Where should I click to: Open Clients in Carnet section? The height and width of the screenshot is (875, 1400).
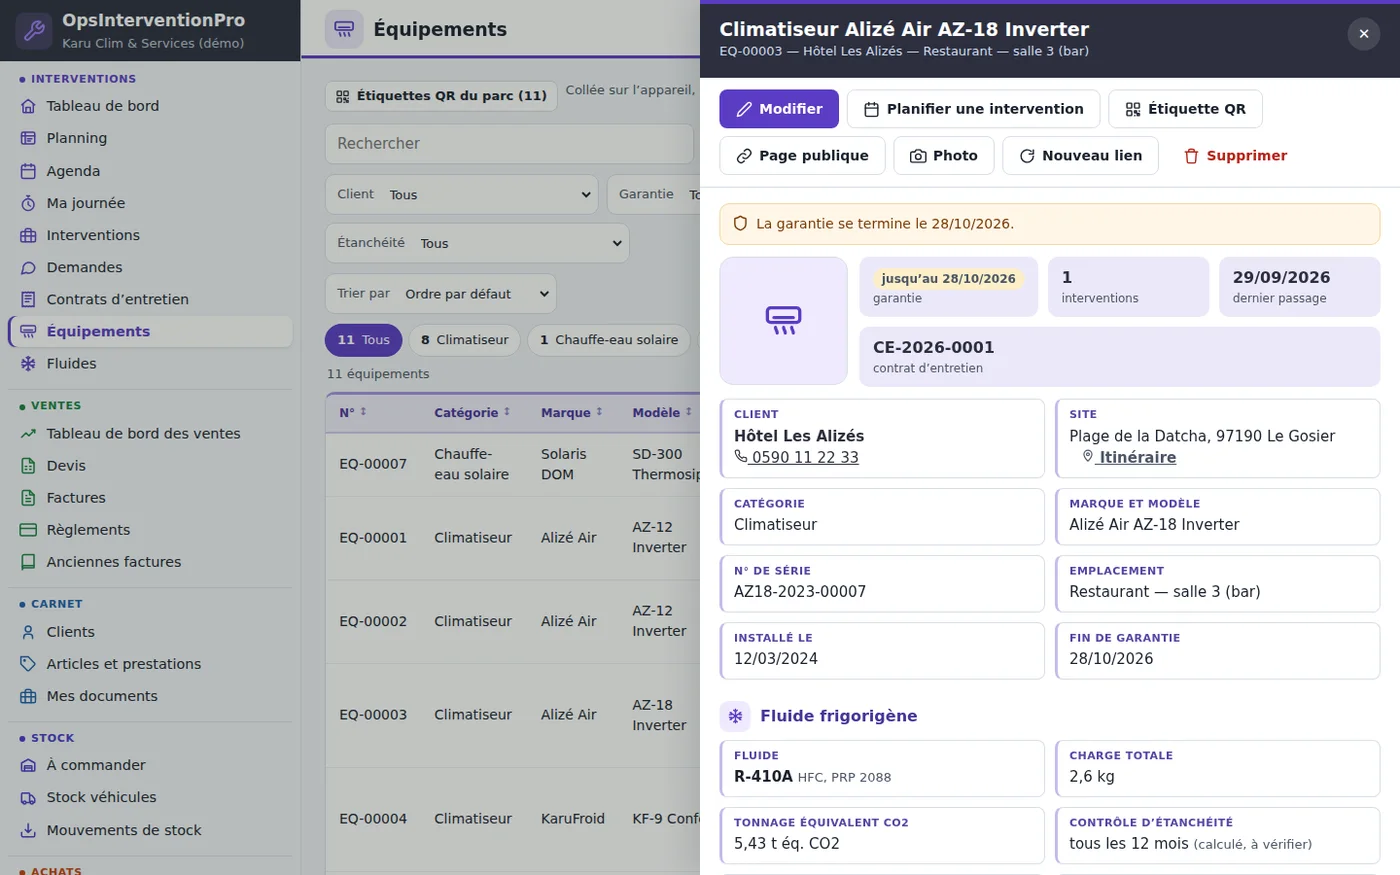[x=150, y=632]
